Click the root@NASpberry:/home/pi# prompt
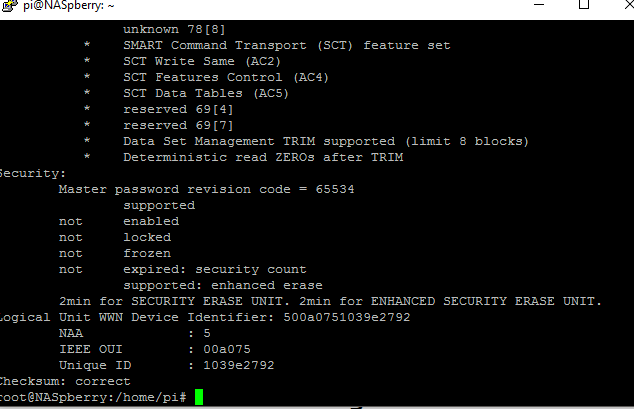 pyautogui.click(x=93, y=397)
